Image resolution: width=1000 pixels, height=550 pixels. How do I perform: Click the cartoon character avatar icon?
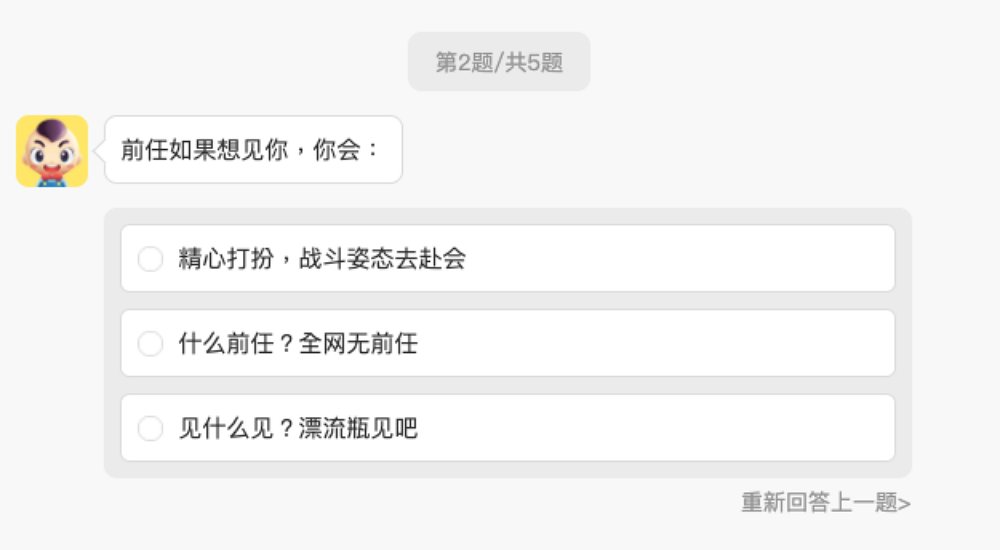[x=52, y=151]
